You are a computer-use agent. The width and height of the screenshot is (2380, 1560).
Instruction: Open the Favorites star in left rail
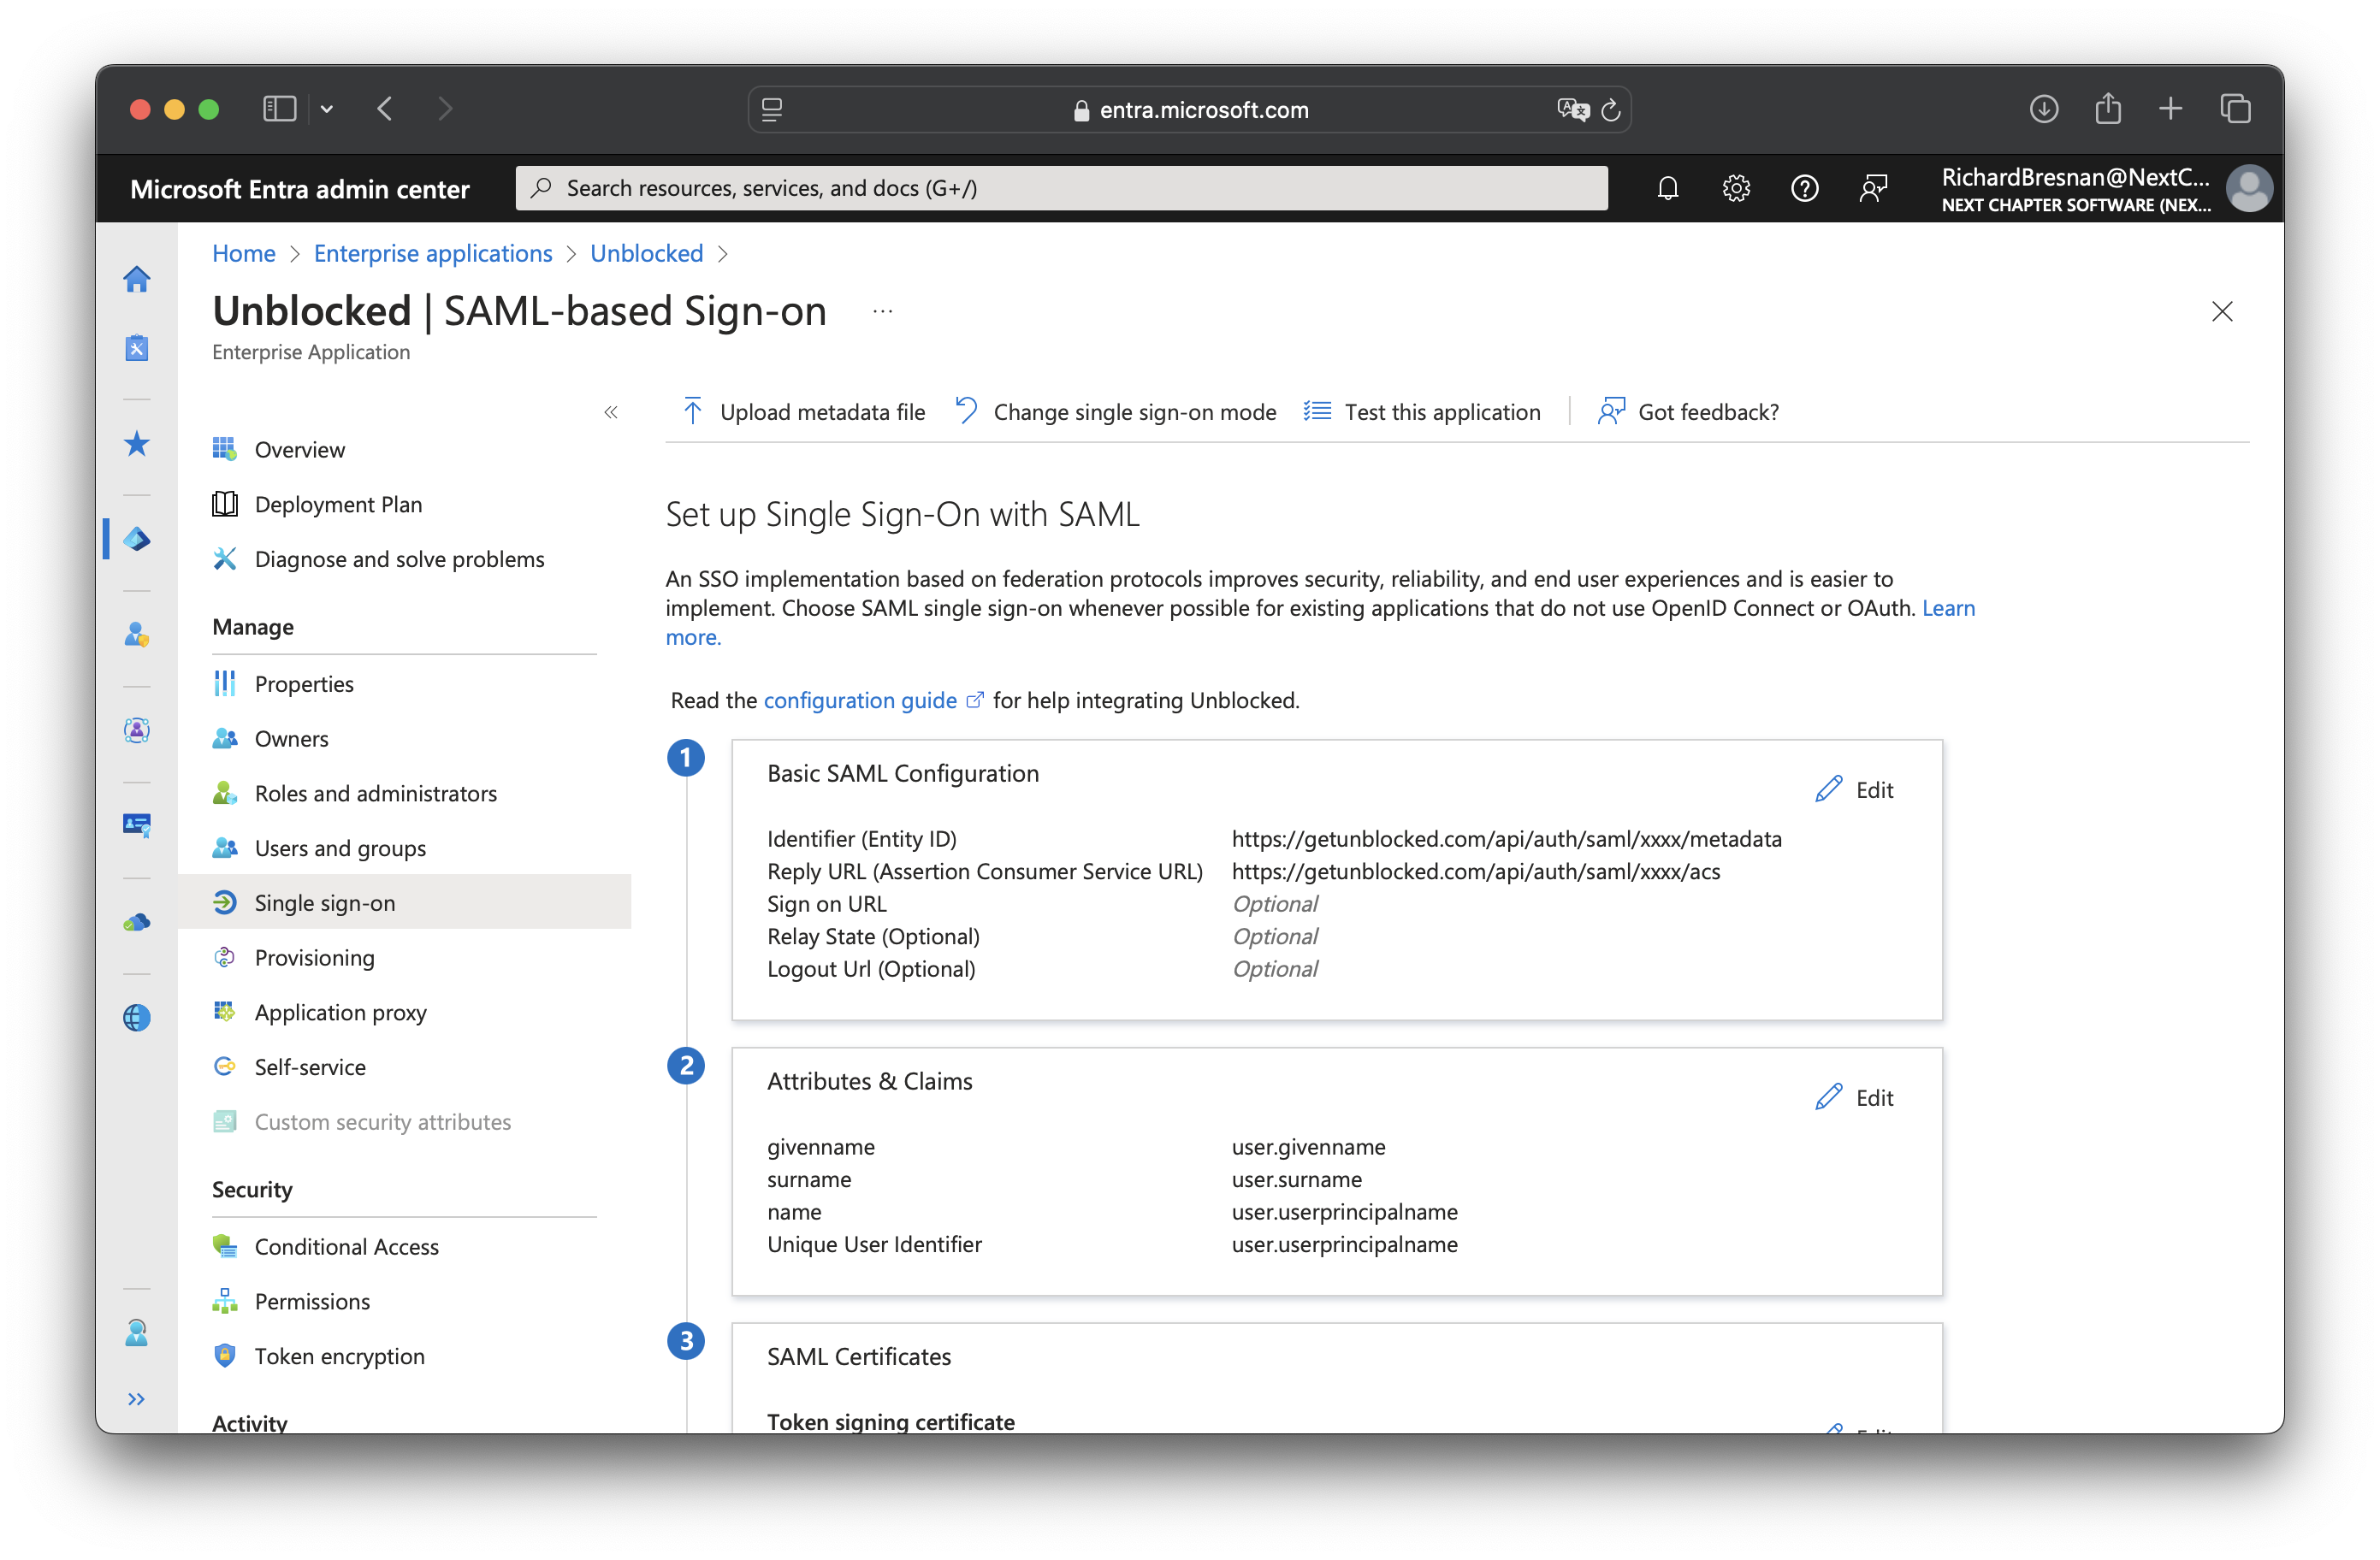(137, 444)
